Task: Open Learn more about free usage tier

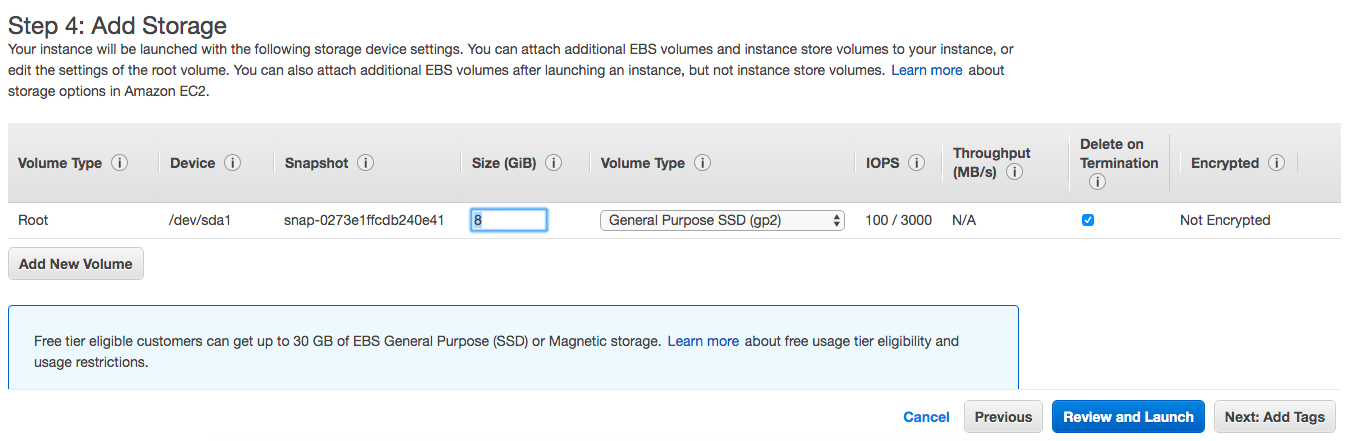Action: point(703,341)
